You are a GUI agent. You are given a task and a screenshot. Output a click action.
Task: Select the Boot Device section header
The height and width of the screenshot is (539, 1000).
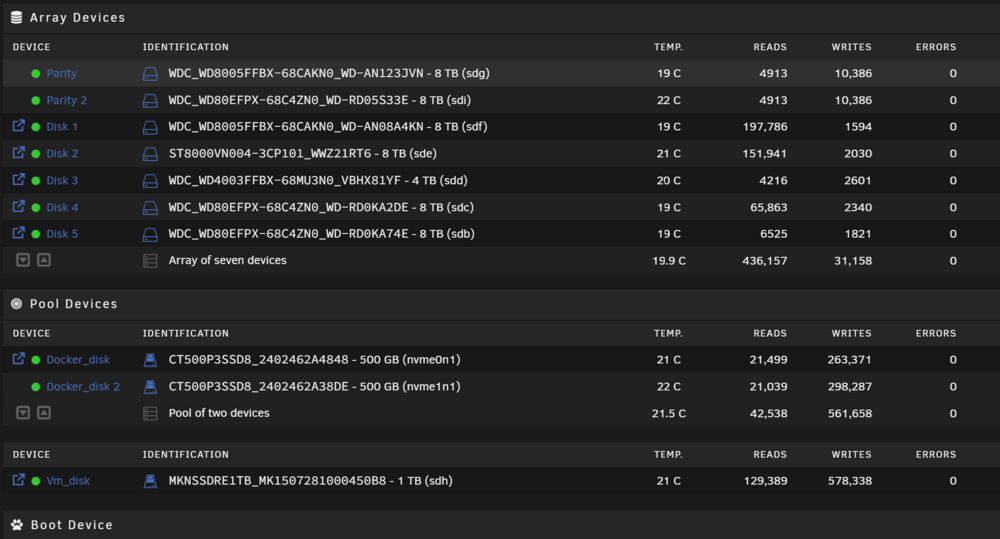(x=71, y=525)
